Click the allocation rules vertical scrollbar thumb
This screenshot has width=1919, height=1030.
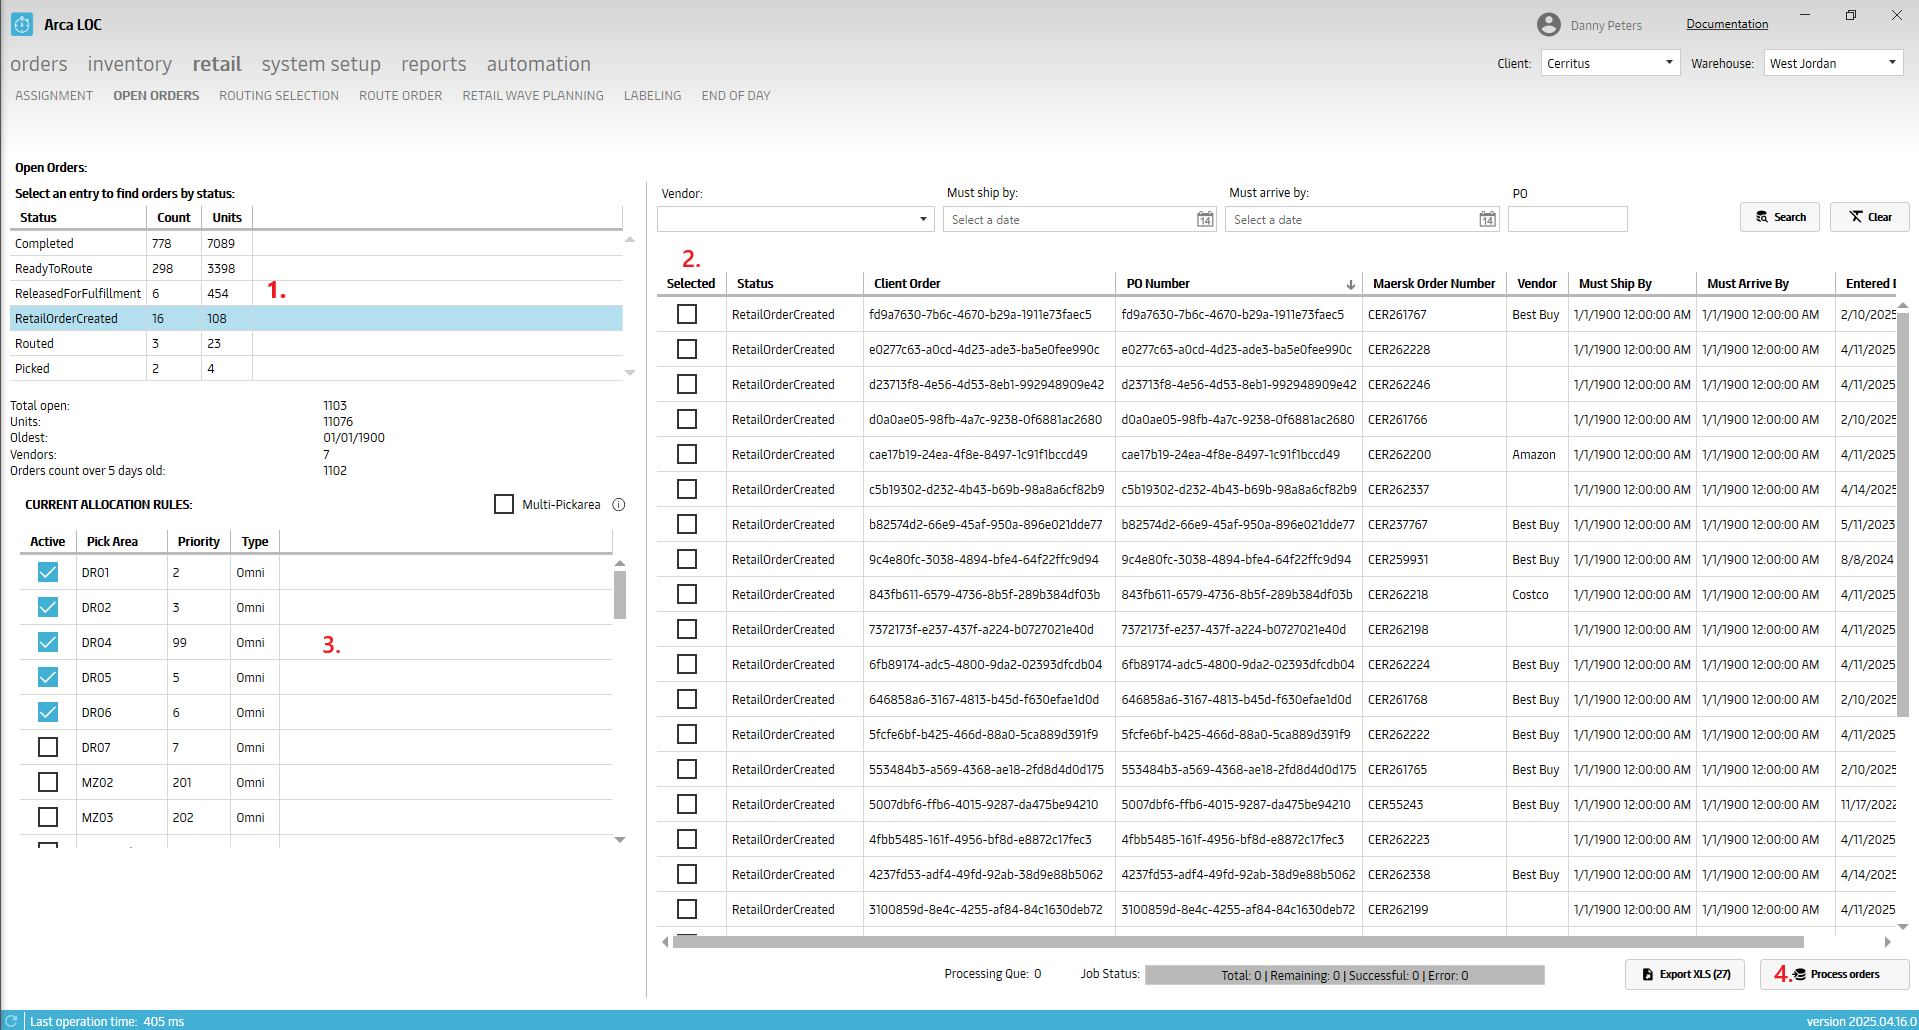pyautogui.click(x=620, y=595)
